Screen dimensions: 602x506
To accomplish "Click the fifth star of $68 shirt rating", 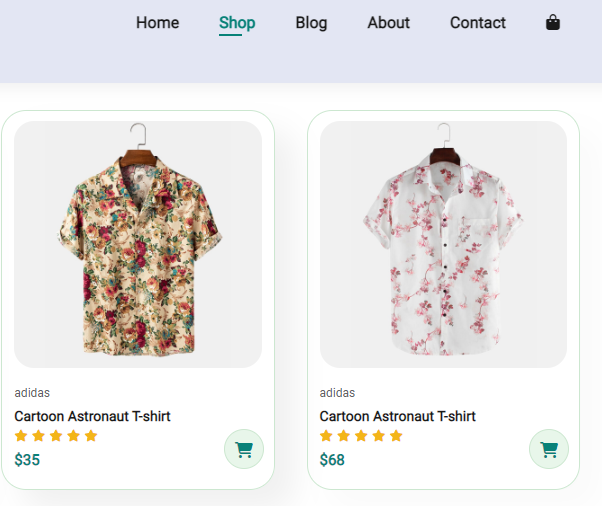I will 396,436.
